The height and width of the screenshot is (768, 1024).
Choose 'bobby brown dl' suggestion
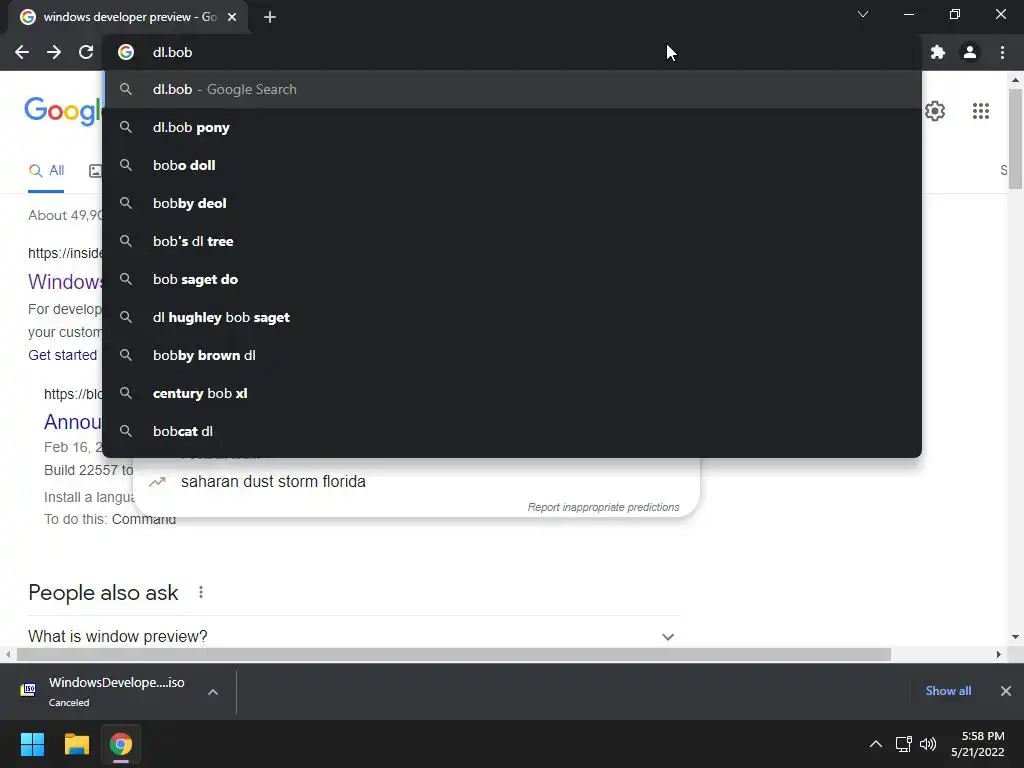[512, 355]
